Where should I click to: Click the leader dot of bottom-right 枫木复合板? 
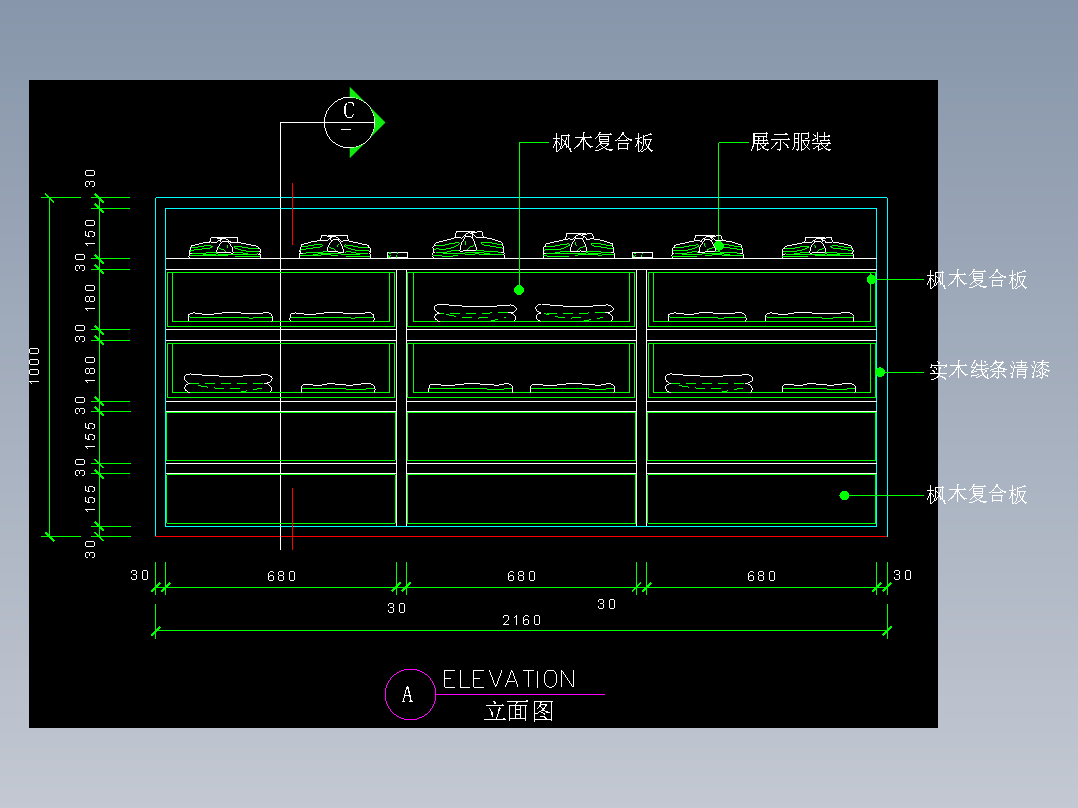pos(844,495)
